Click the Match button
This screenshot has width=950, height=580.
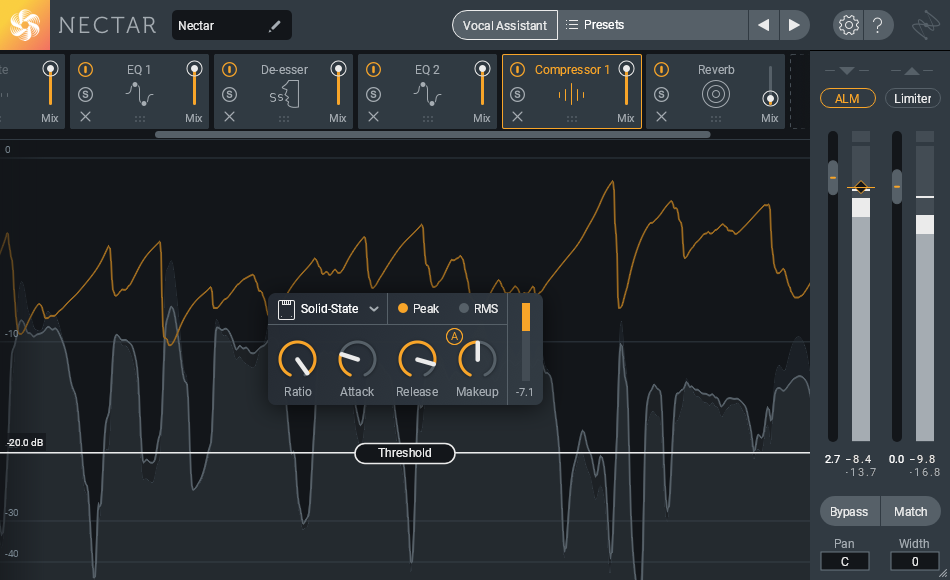pos(911,512)
